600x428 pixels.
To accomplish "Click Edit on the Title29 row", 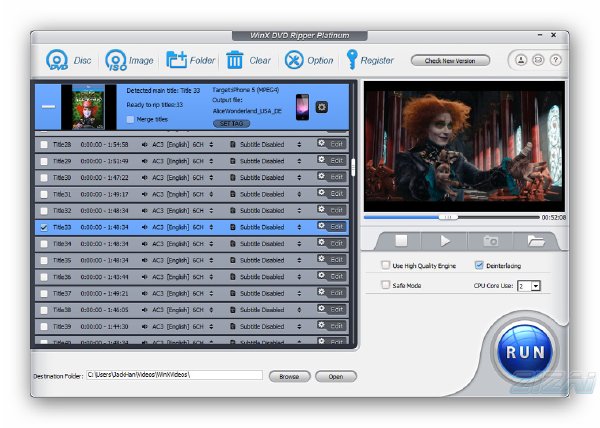I will (x=337, y=161).
